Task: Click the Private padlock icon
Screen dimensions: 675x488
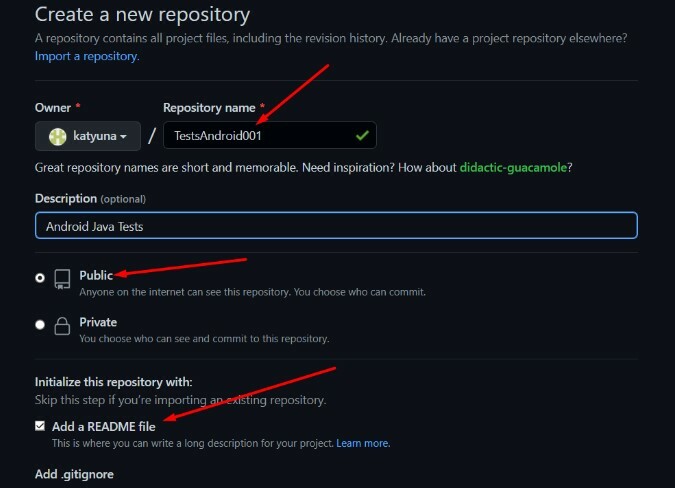Action: point(62,326)
